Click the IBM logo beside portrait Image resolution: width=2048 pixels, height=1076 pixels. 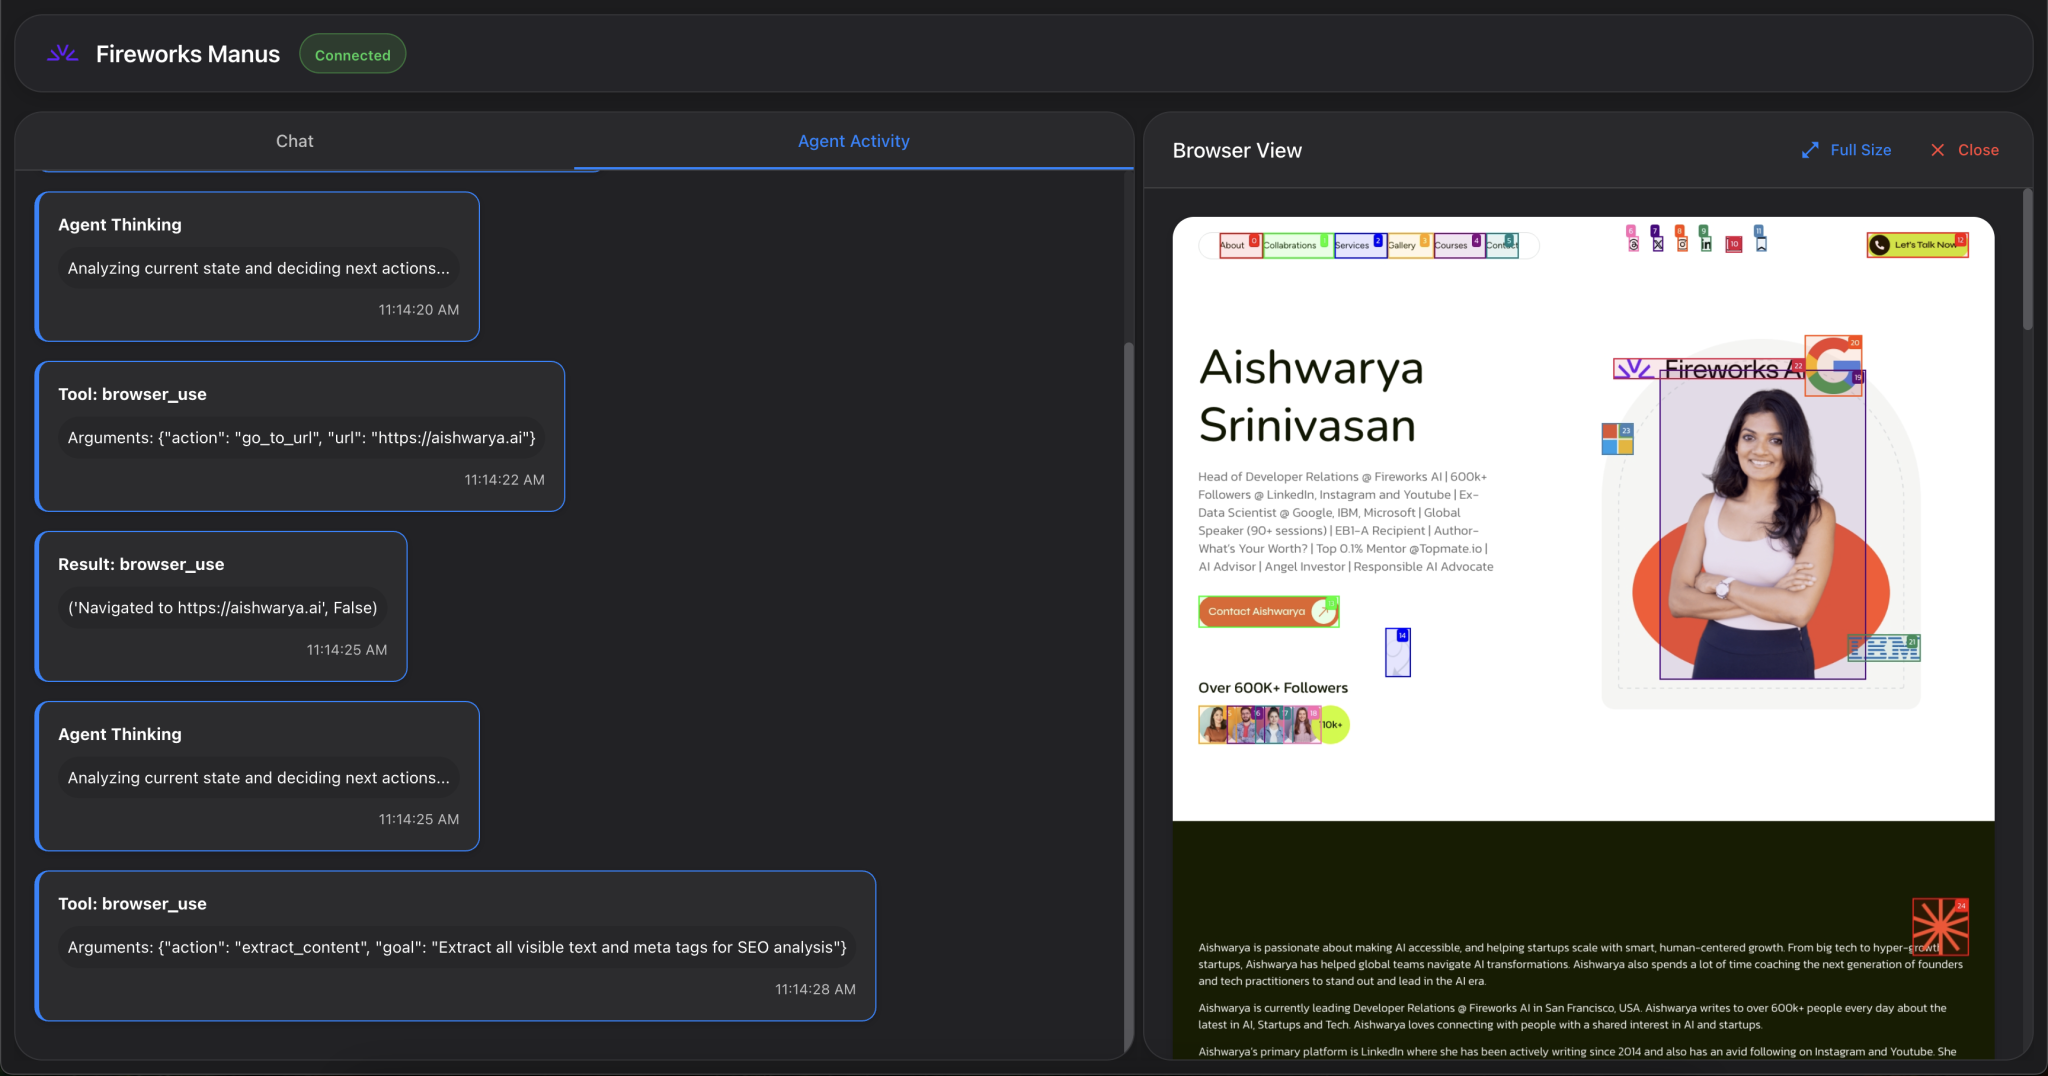(1884, 648)
